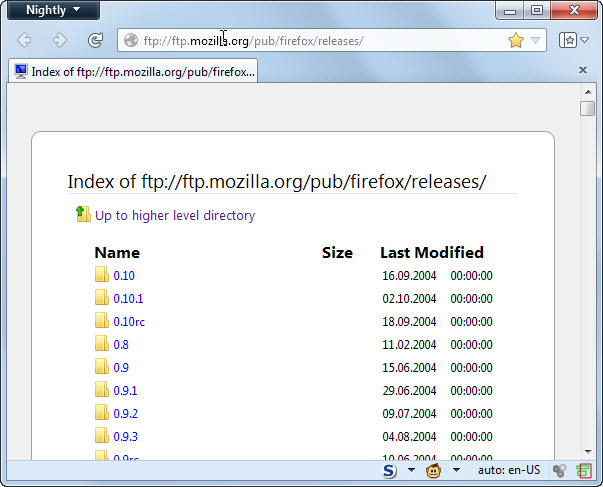Click the date 09.07.2004 in the 0.9.2 row
Viewport: 603px width, 487px height.
409,414
